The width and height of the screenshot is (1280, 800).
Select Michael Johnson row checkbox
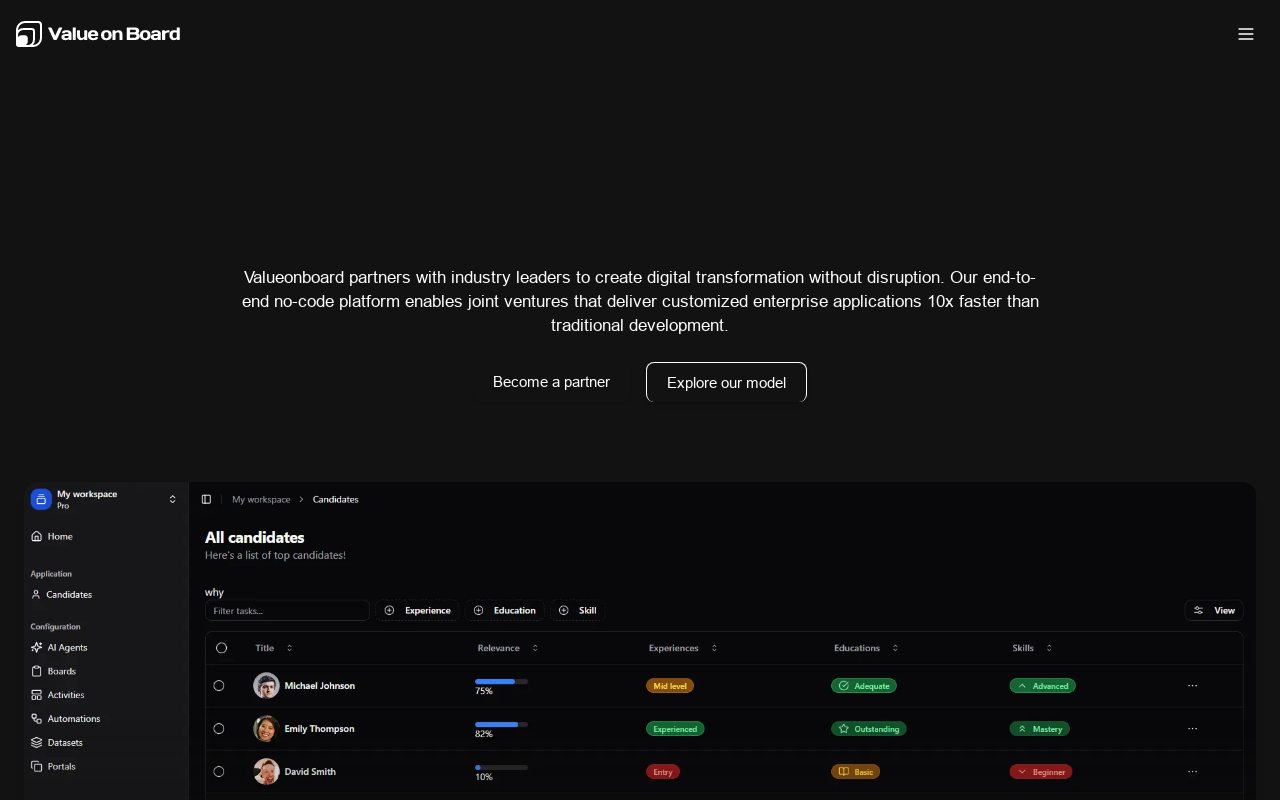[x=219, y=686]
